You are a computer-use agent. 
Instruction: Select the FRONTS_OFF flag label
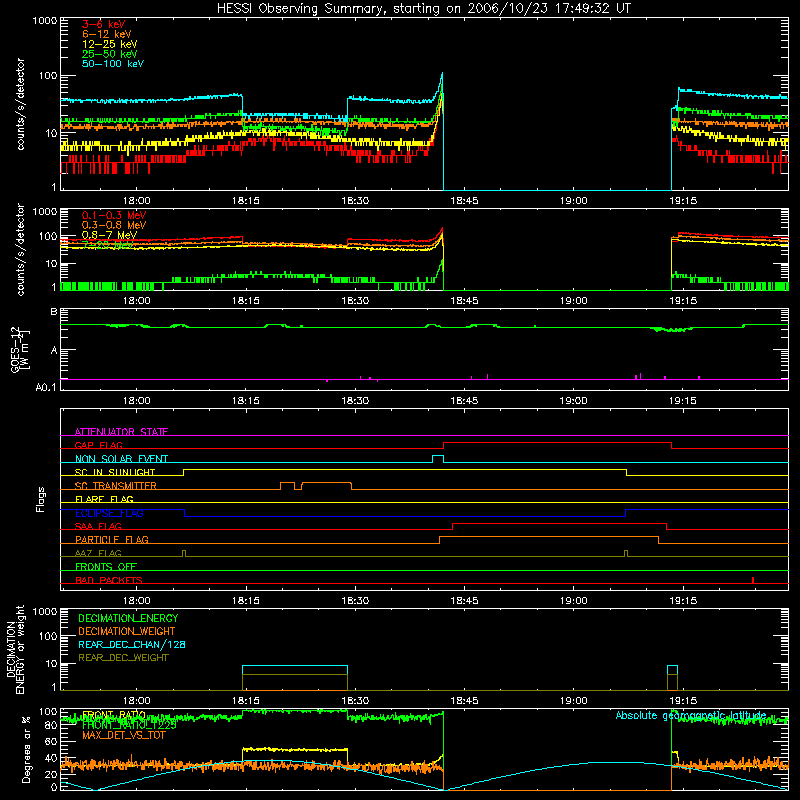pos(106,566)
